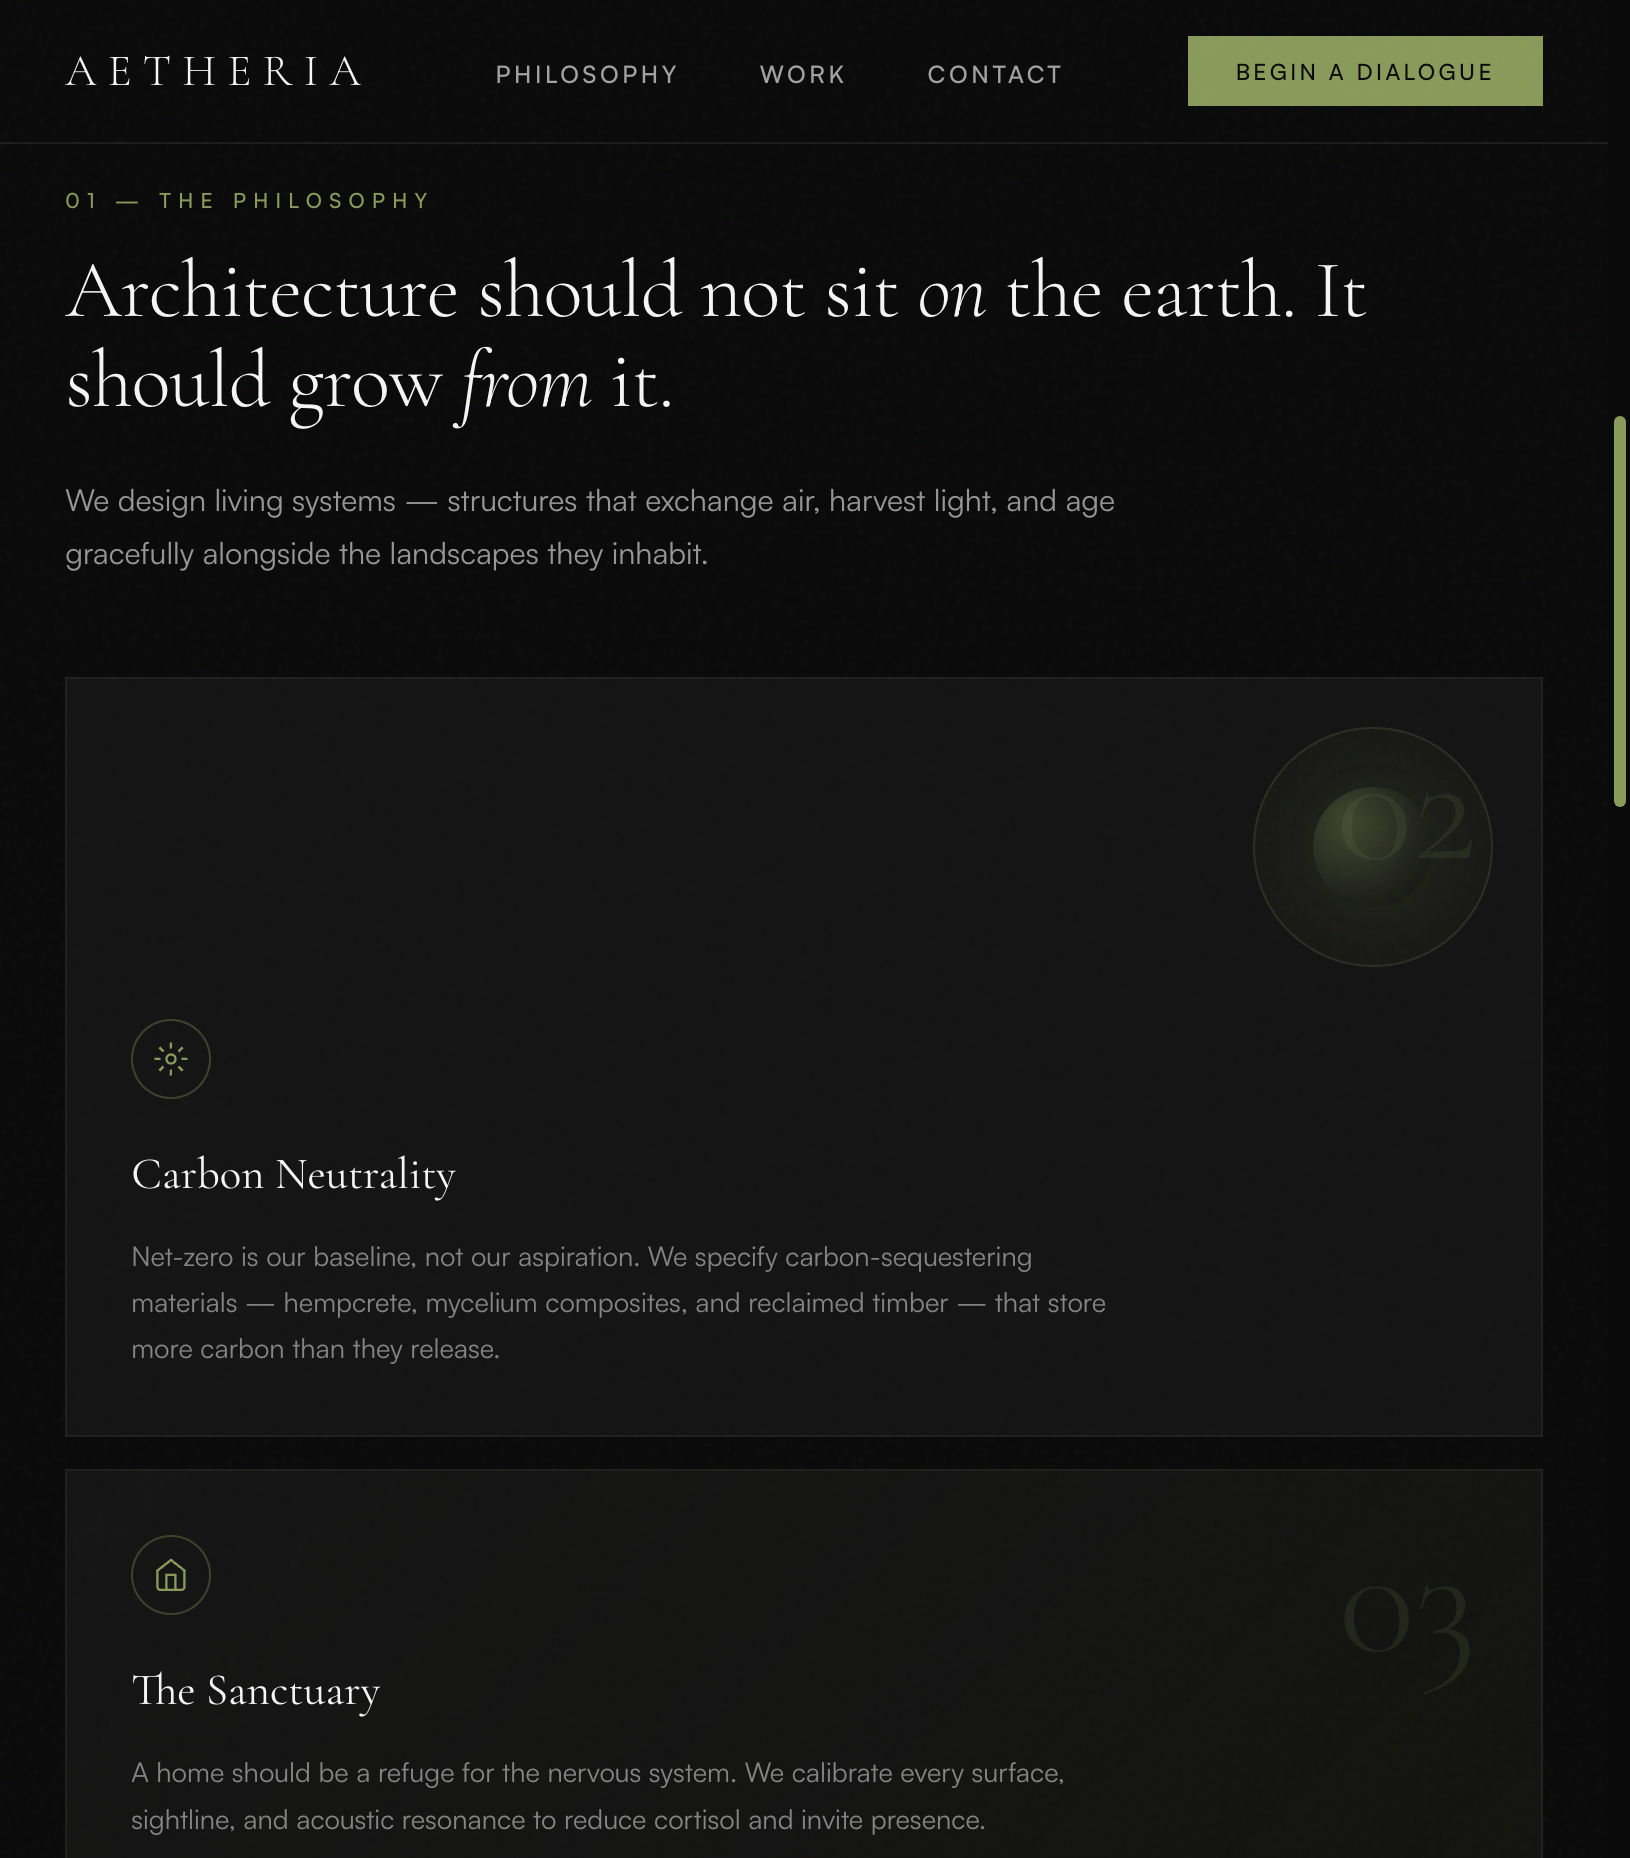The image size is (1630, 1858).
Task: Click the Net-zero baseline description text
Action: click(619, 1303)
